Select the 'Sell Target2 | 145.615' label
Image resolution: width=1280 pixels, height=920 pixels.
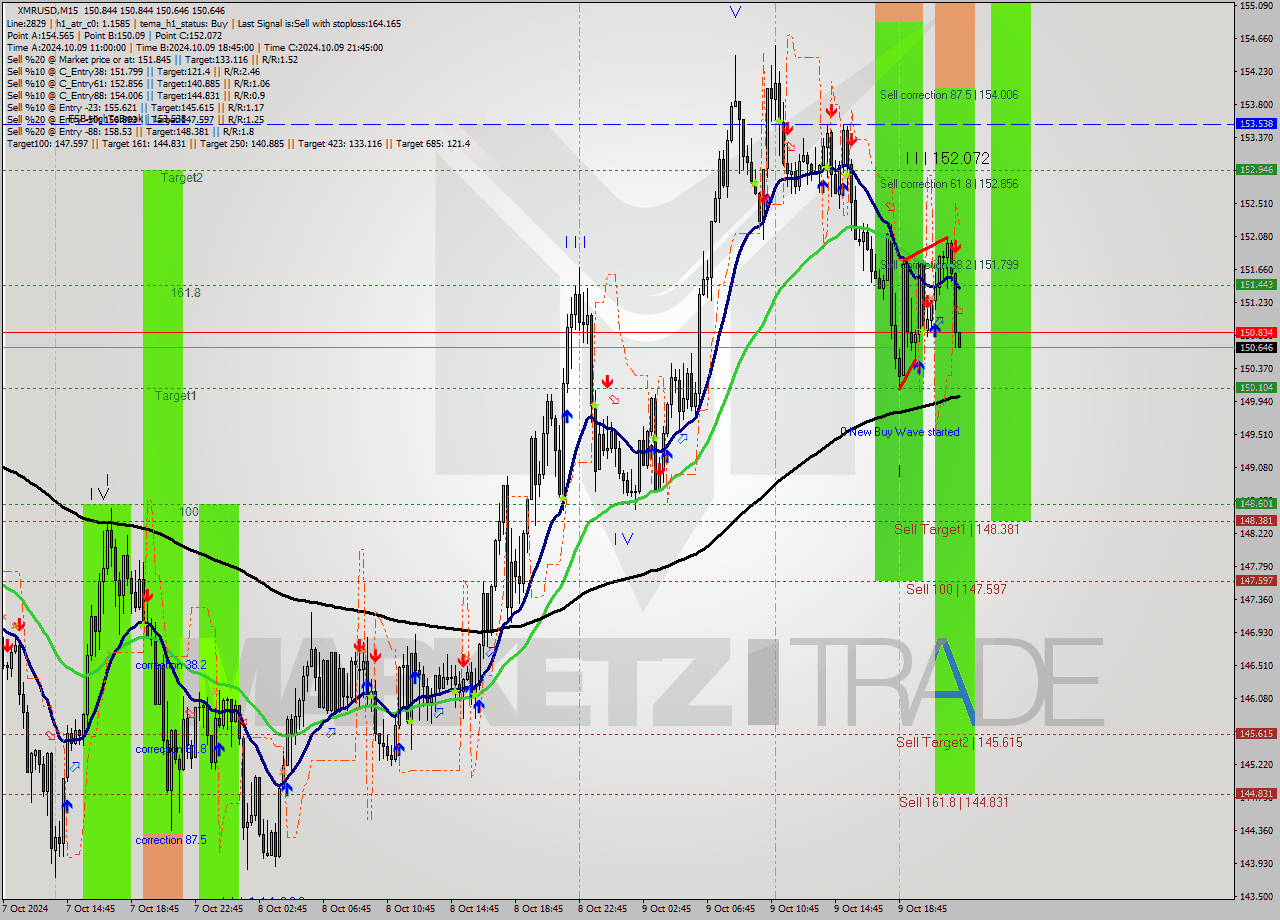(x=959, y=742)
